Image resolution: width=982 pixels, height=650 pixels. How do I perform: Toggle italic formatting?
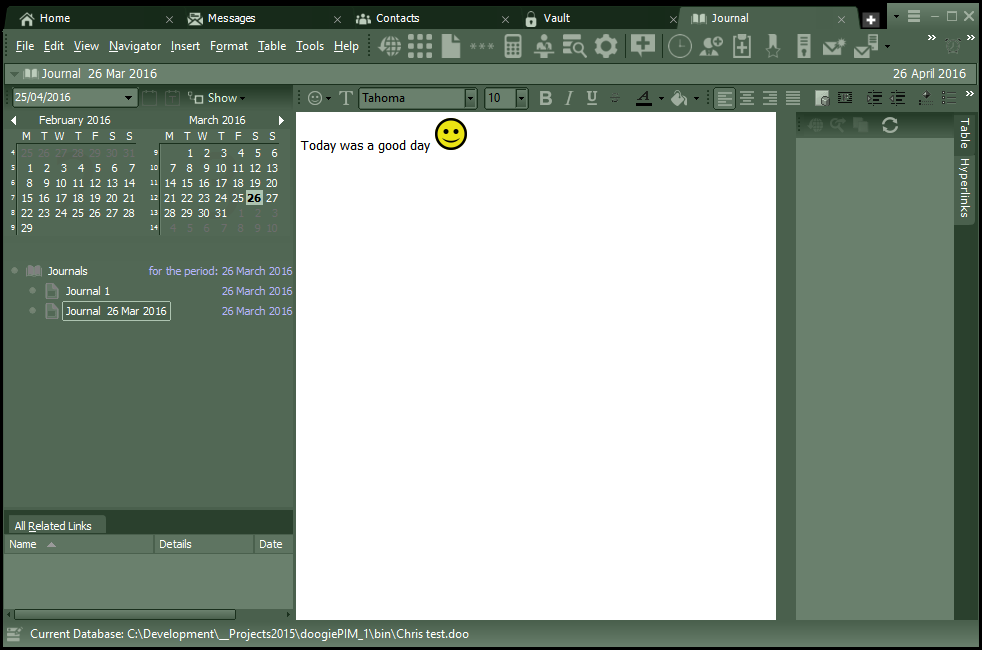(569, 98)
